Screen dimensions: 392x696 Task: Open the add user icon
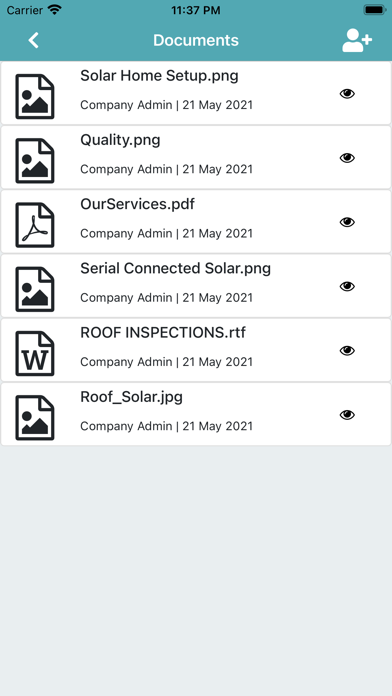click(356, 40)
